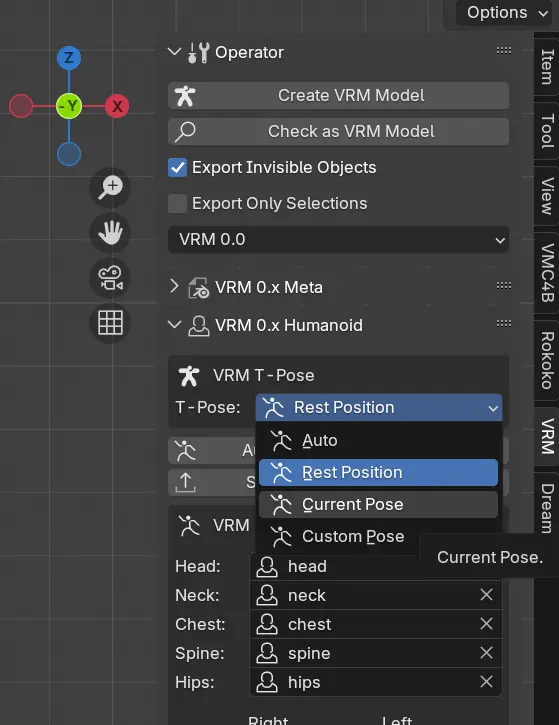Screen dimensions: 559x725
Task: Collapse the VRM 0.x Humanoid panel
Action: point(174,325)
